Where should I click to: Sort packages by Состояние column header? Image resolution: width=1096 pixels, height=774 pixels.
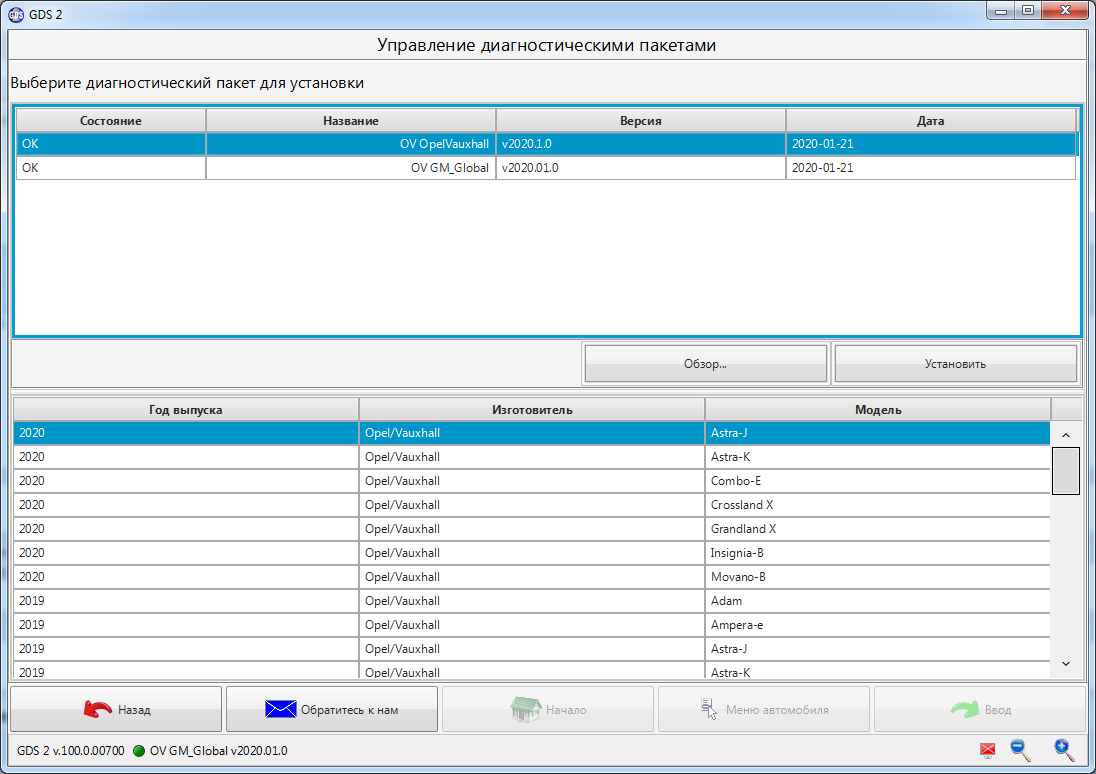(110, 120)
